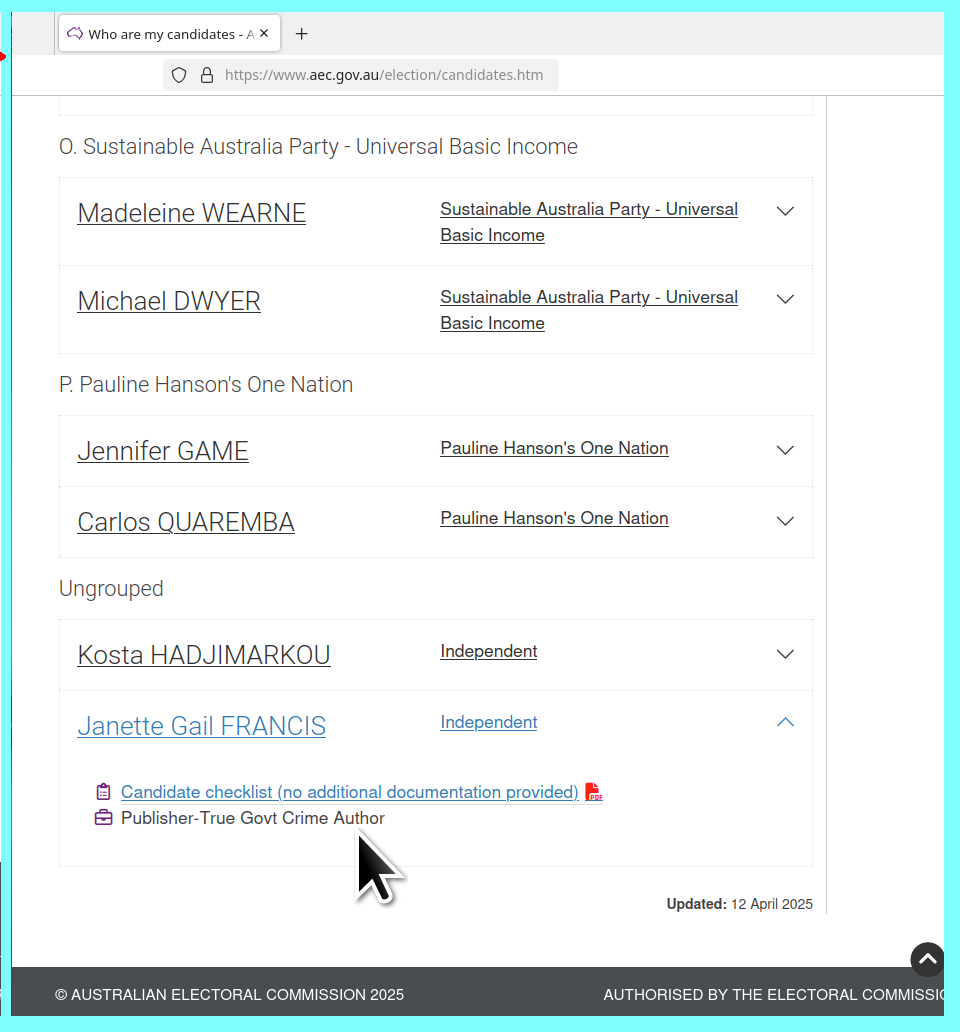Image resolution: width=960 pixels, height=1032 pixels.
Task: Collapse Janette Gail FRANCIS details
Action: pyautogui.click(x=785, y=722)
